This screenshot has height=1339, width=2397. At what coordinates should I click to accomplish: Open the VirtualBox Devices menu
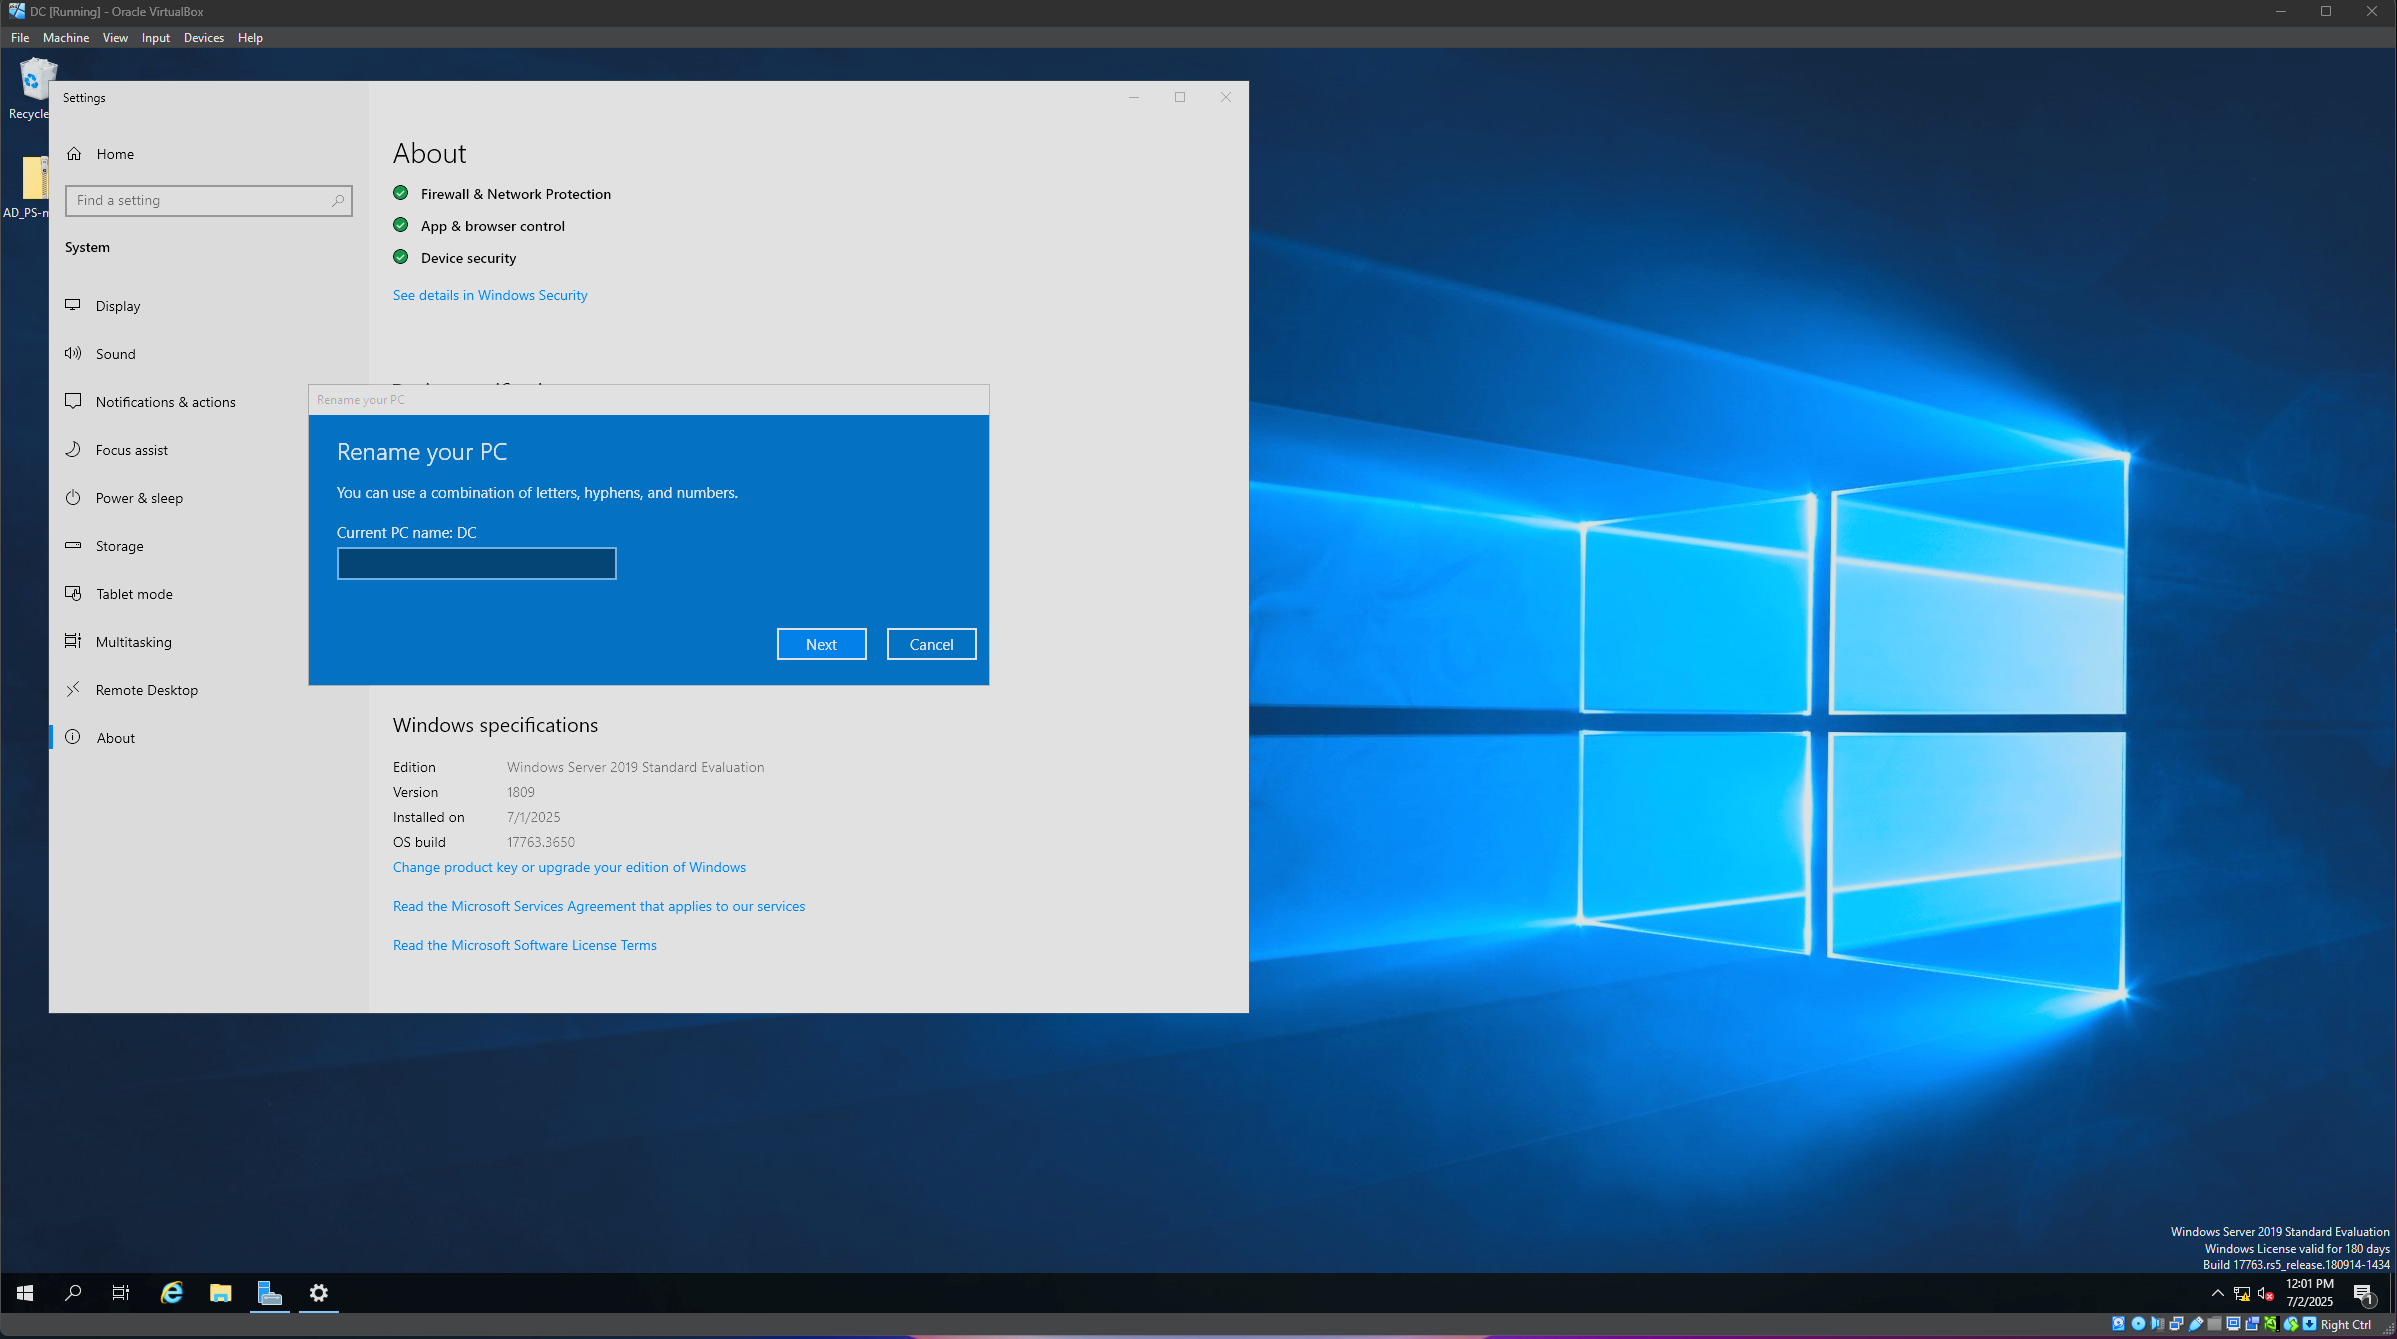tap(203, 38)
